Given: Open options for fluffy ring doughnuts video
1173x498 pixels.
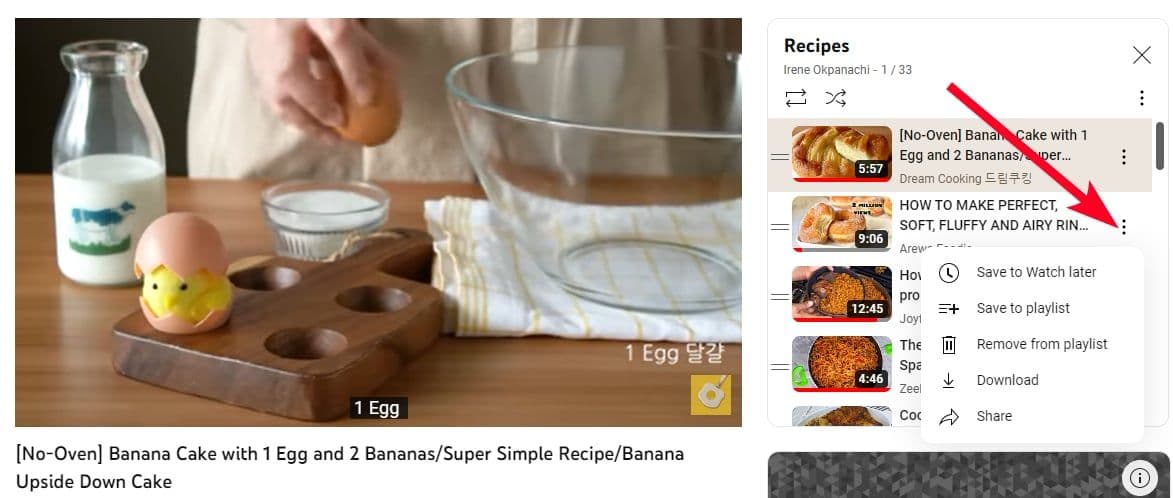Looking at the screenshot, I should pyautogui.click(x=1124, y=227).
